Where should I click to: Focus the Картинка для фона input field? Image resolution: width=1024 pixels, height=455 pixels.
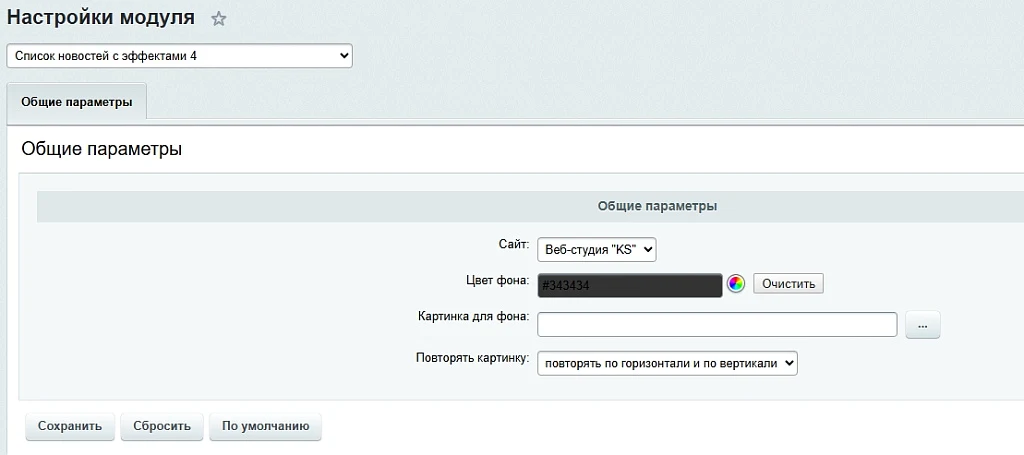[x=717, y=324]
